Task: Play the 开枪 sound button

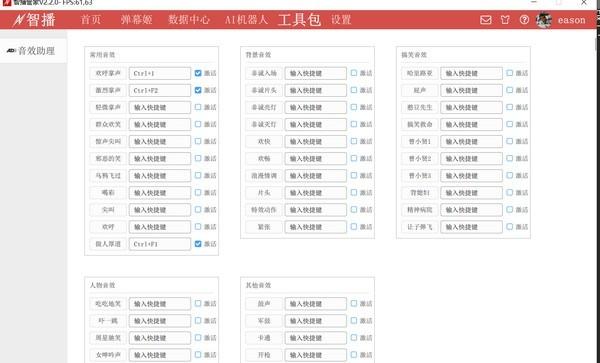Action: pos(264,355)
